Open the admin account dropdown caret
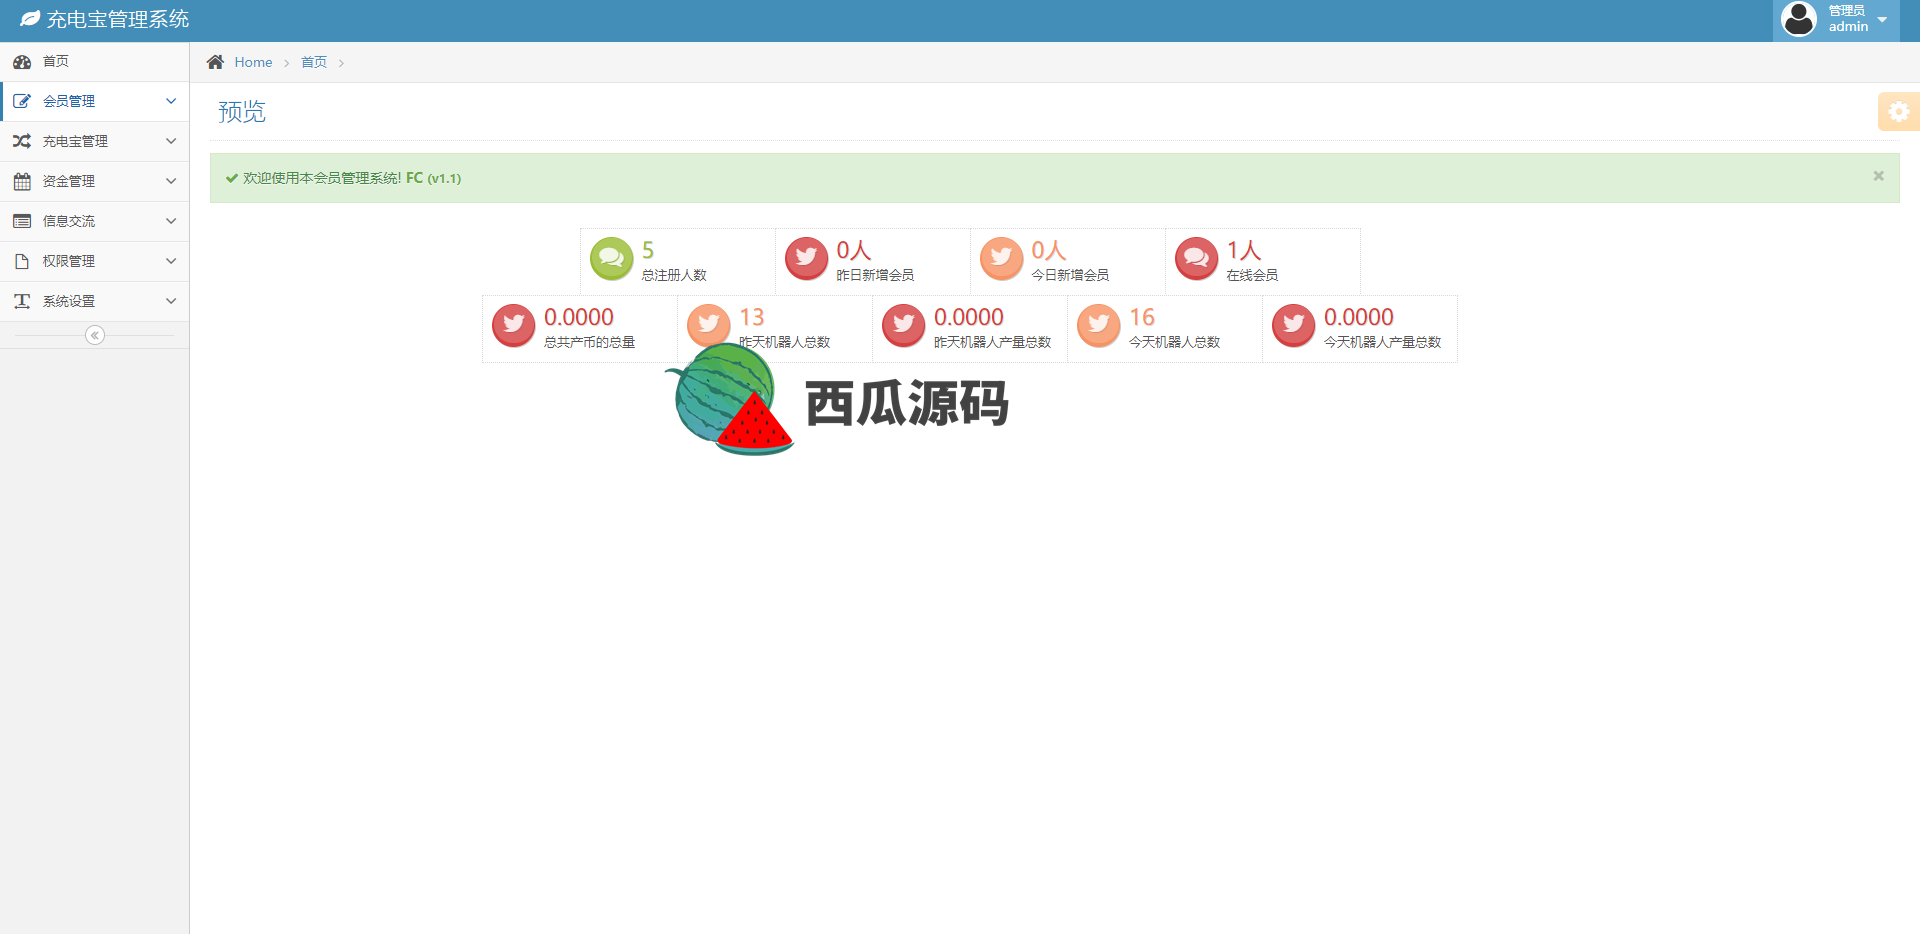 click(x=1882, y=20)
